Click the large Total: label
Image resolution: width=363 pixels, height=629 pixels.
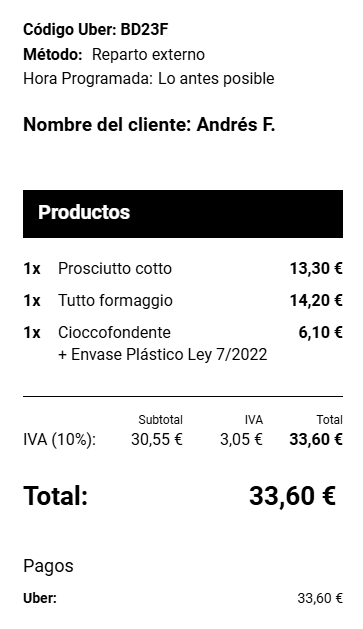click(55, 496)
